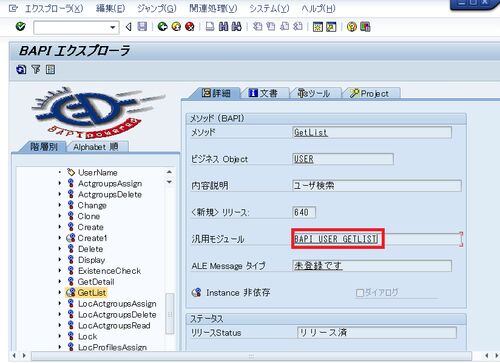
Task: Open the システム(Y) menu
Action: click(x=269, y=8)
